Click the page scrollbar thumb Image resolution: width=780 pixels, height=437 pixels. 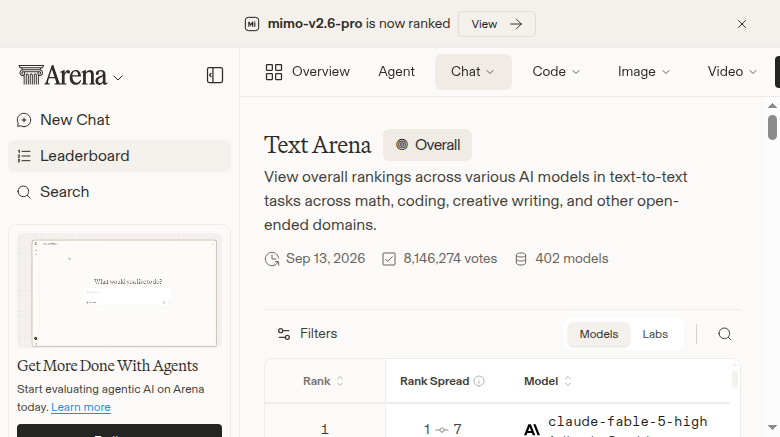click(772, 127)
